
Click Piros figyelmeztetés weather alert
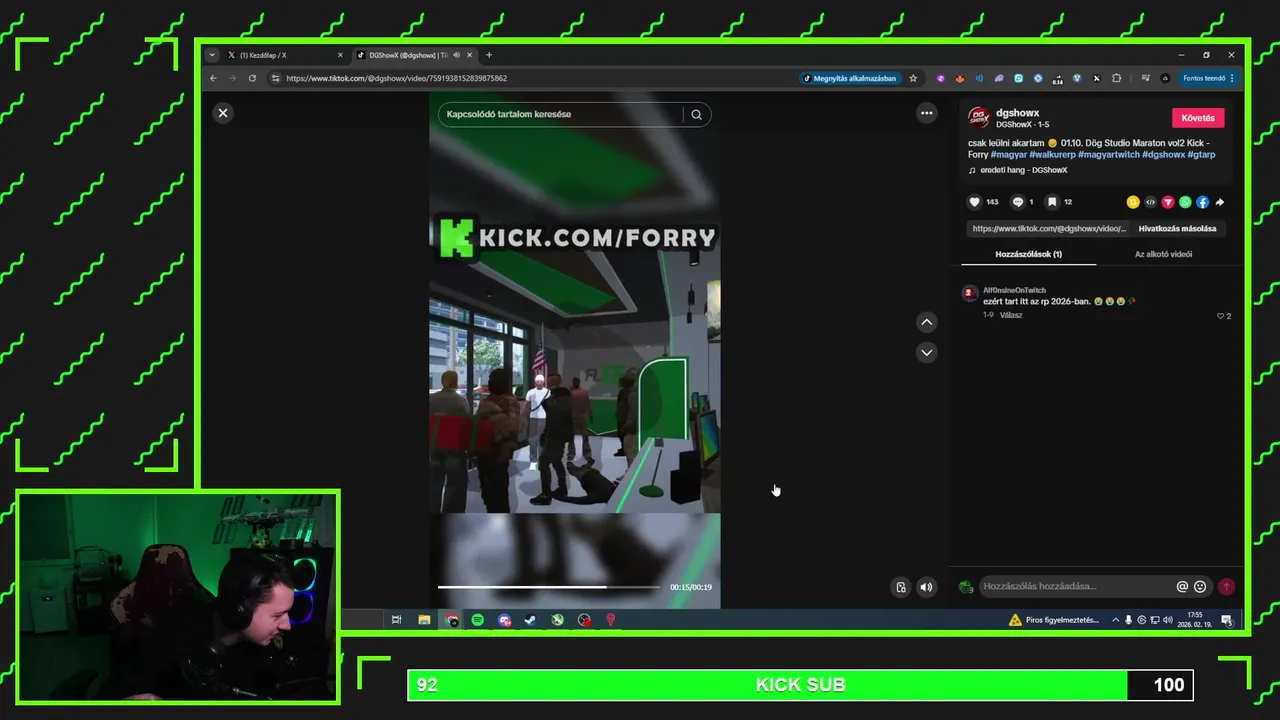[x=1054, y=620]
